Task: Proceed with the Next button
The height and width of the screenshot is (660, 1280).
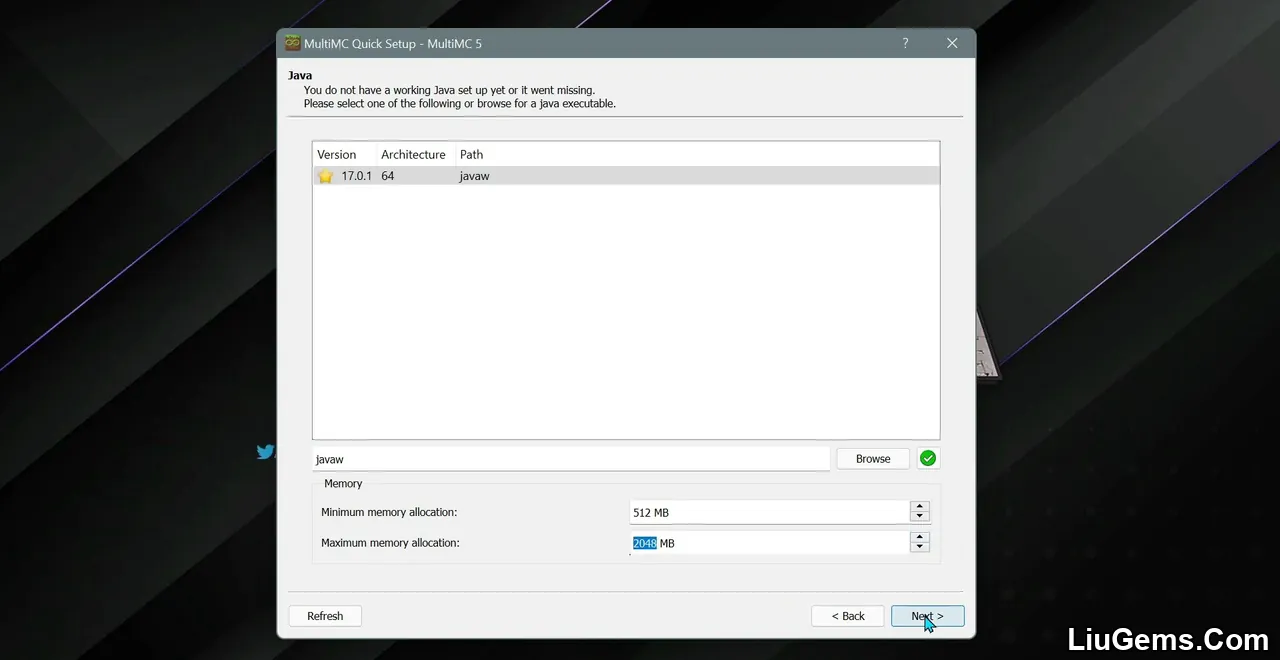Action: [928, 616]
